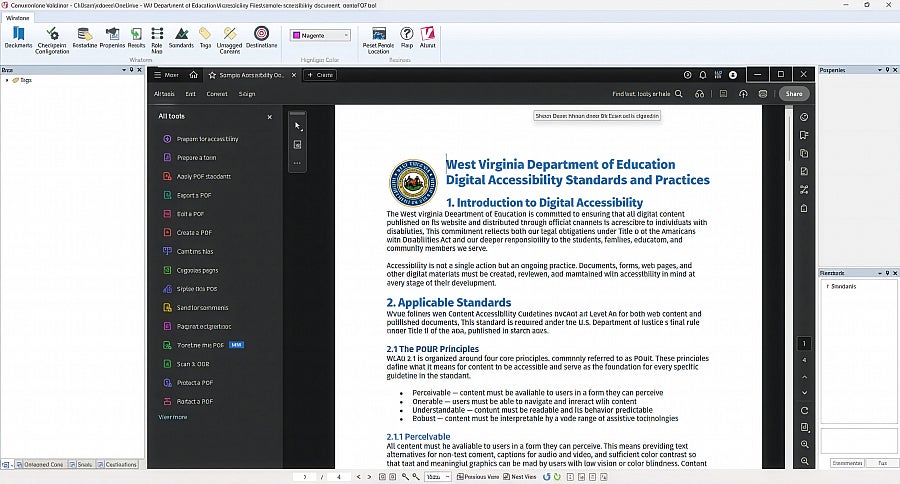The width and height of the screenshot is (900, 484).
Task: Open the Destinations target icon
Action: tap(261, 37)
